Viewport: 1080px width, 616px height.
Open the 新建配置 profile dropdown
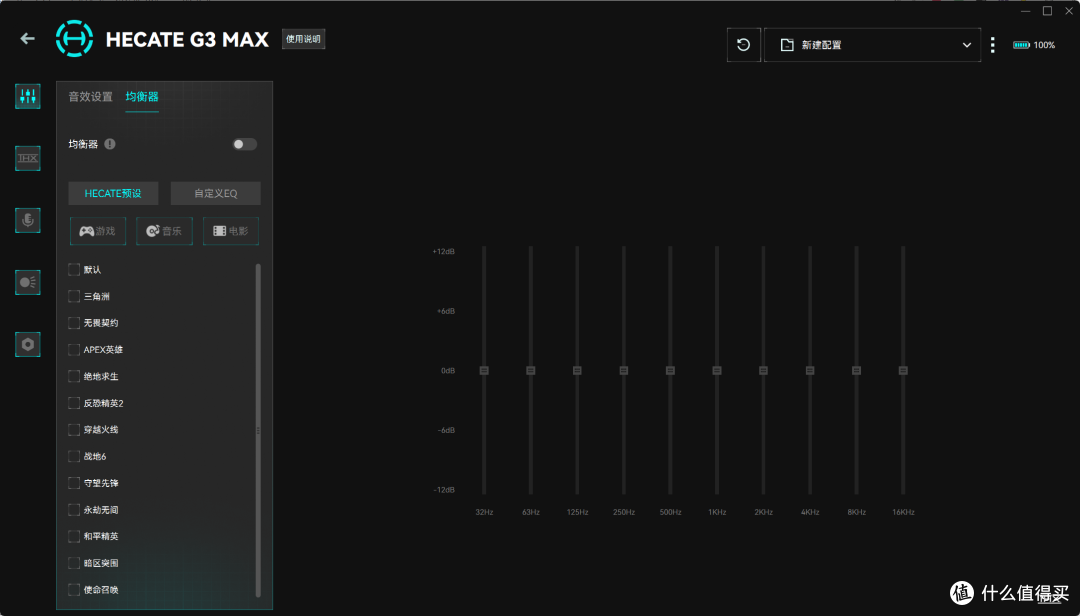pyautogui.click(x=873, y=45)
